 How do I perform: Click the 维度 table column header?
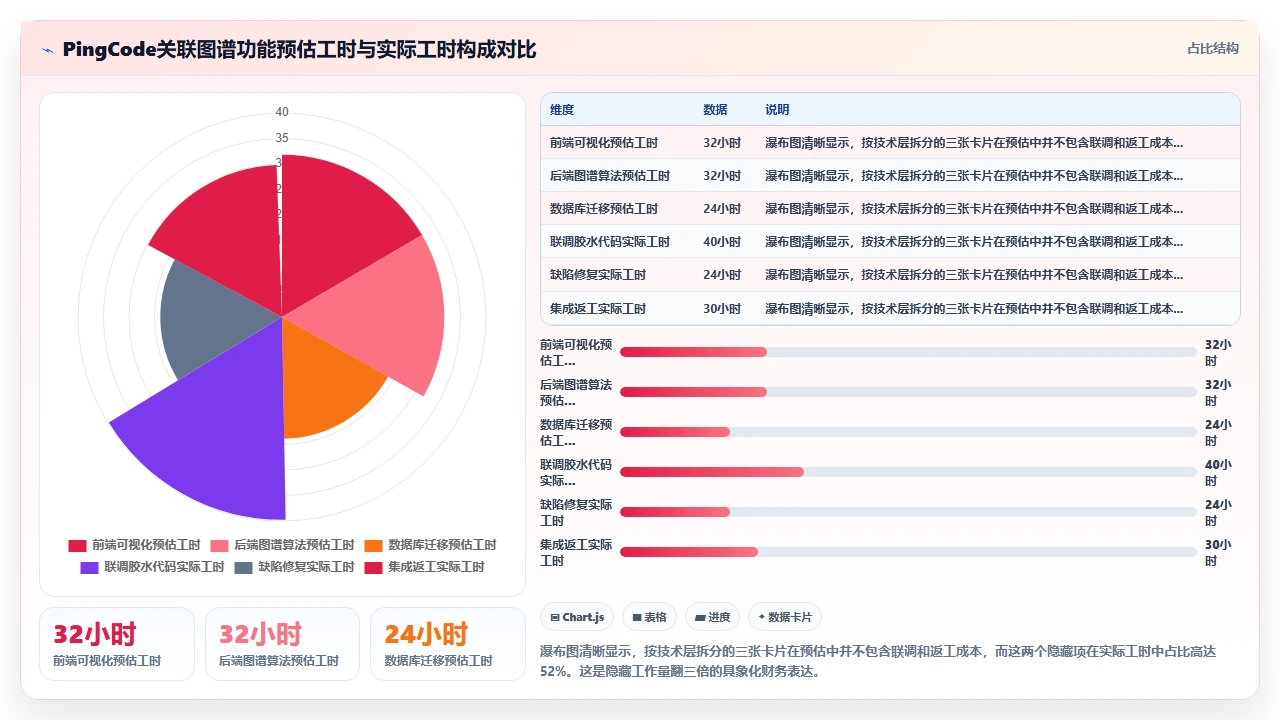pyautogui.click(x=562, y=110)
